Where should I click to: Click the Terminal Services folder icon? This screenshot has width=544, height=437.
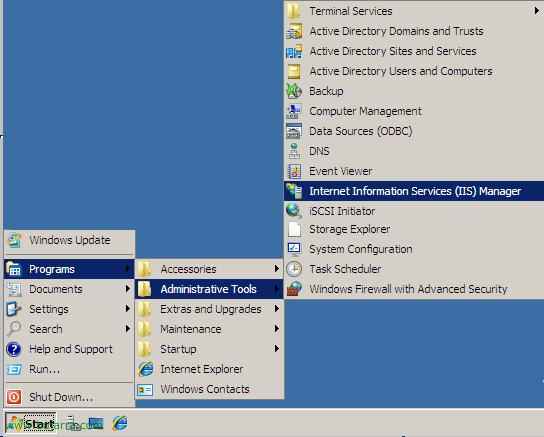point(294,11)
